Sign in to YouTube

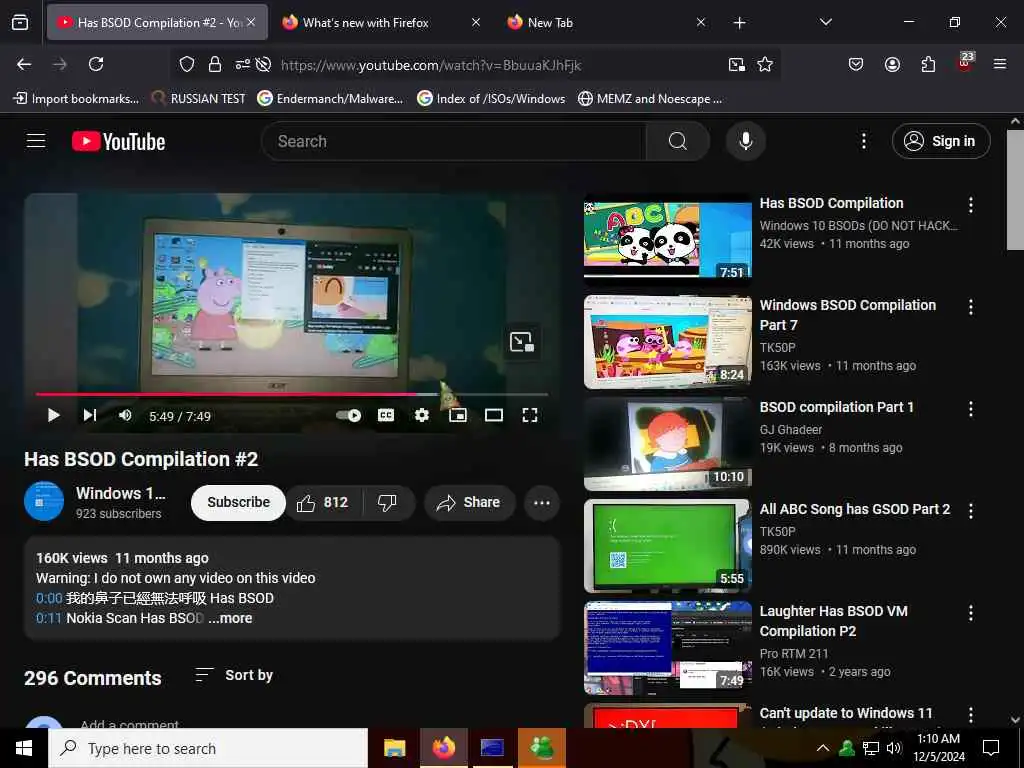coord(941,141)
